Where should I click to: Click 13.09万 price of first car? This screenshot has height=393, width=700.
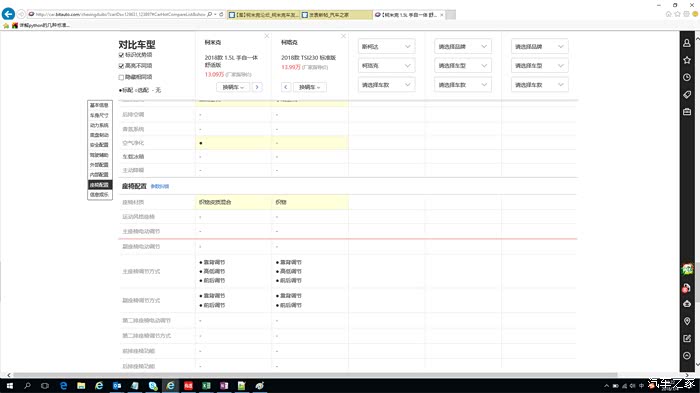(214, 75)
